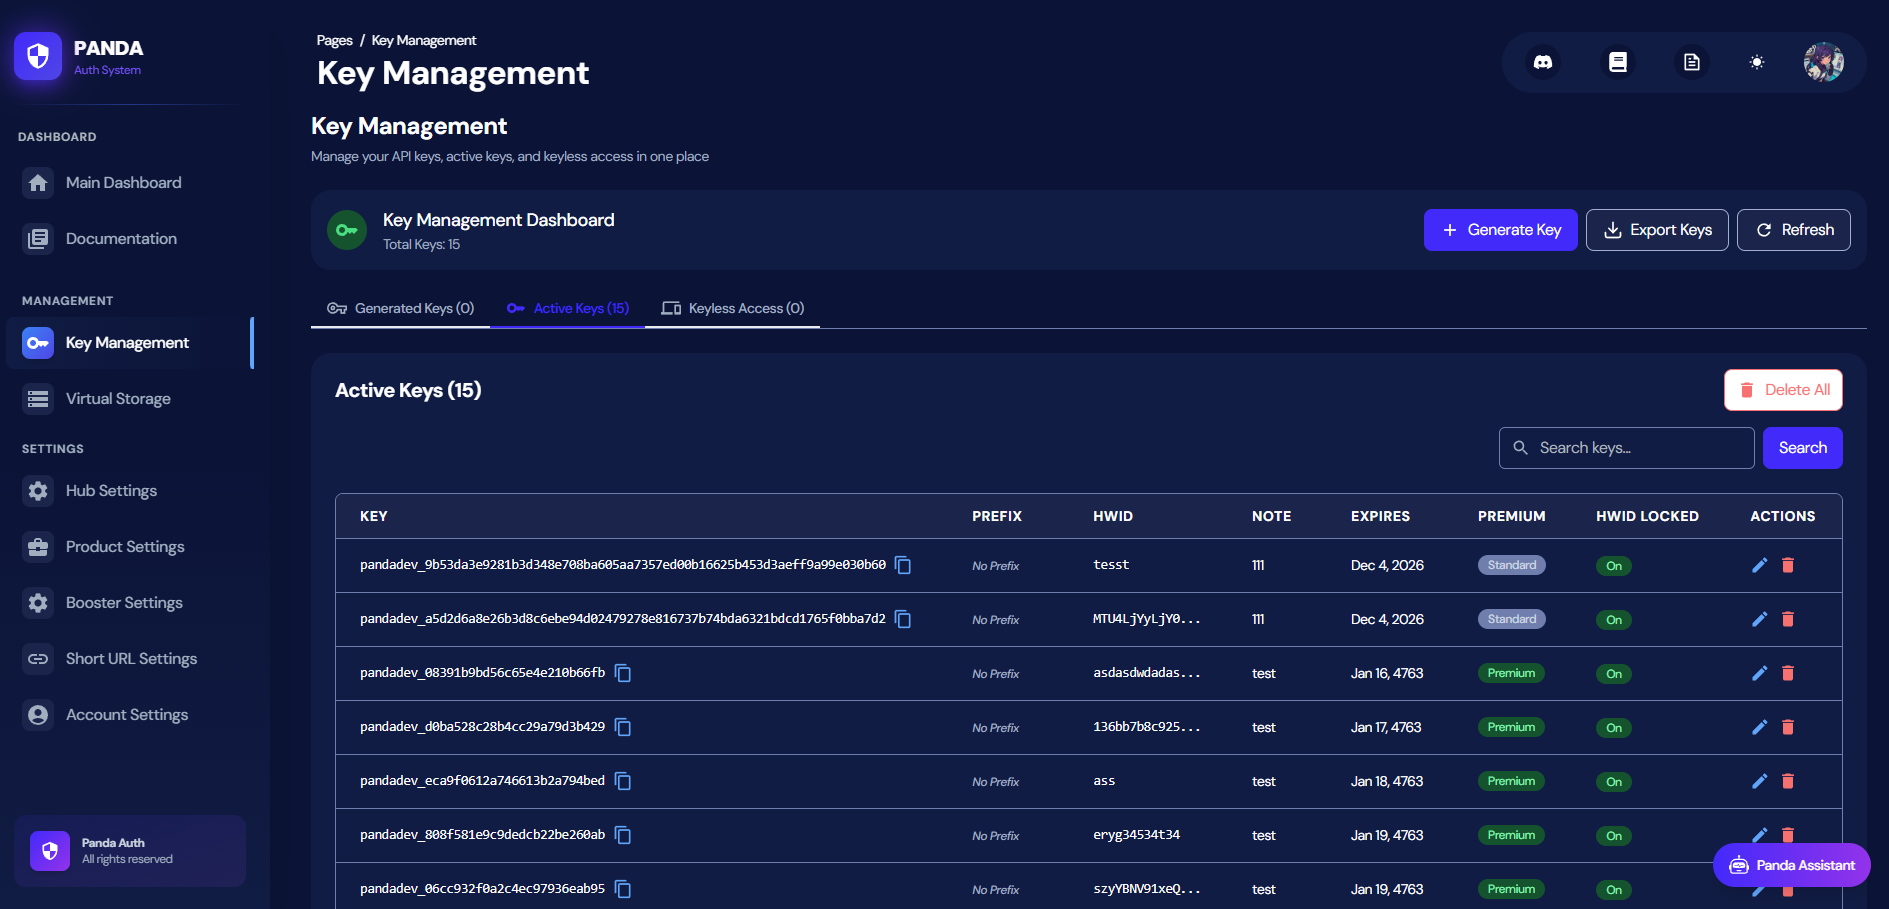Toggle Standard premium badge on MTU4LjYyLjY0 key
Viewport: 1889px width, 909px height.
tap(1511, 619)
